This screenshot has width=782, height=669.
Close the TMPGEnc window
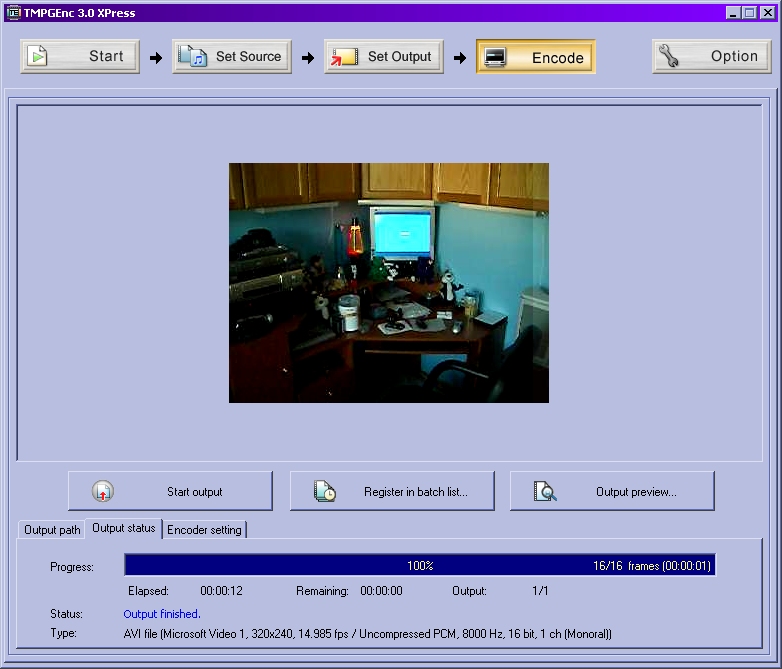[x=768, y=12]
